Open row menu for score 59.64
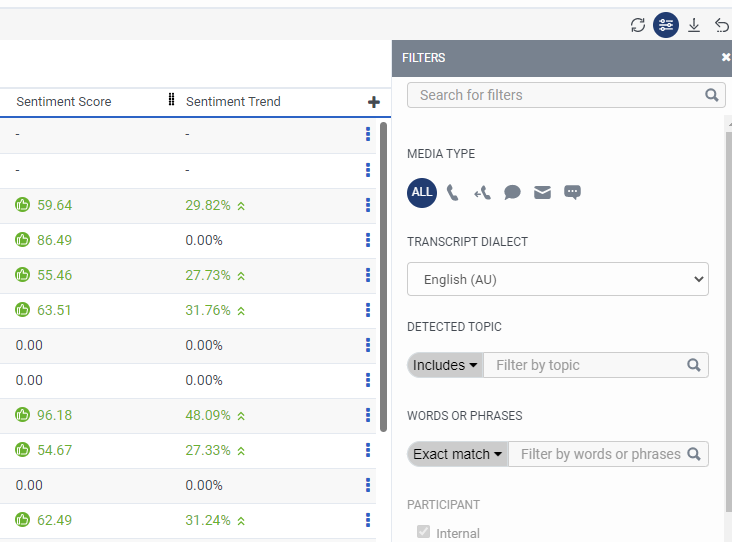Viewport: 732px width, 542px height. 368,205
